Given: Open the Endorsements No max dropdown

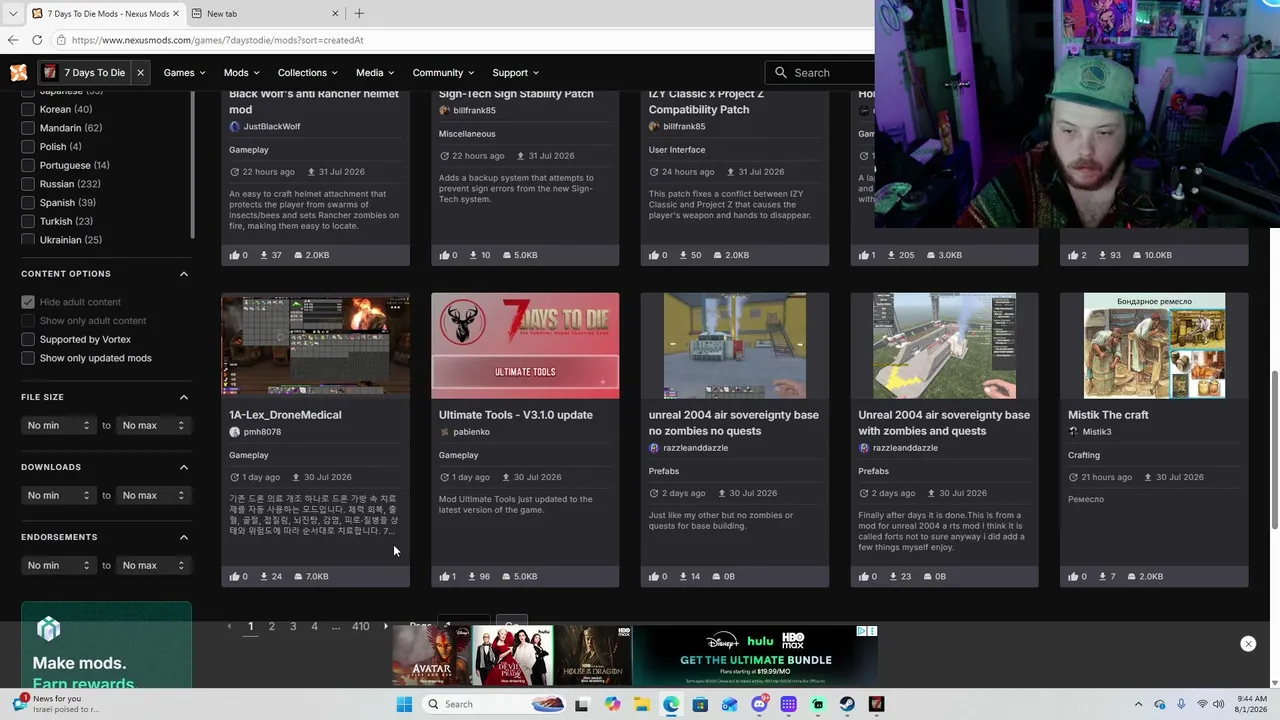Looking at the screenshot, I should click(x=153, y=566).
